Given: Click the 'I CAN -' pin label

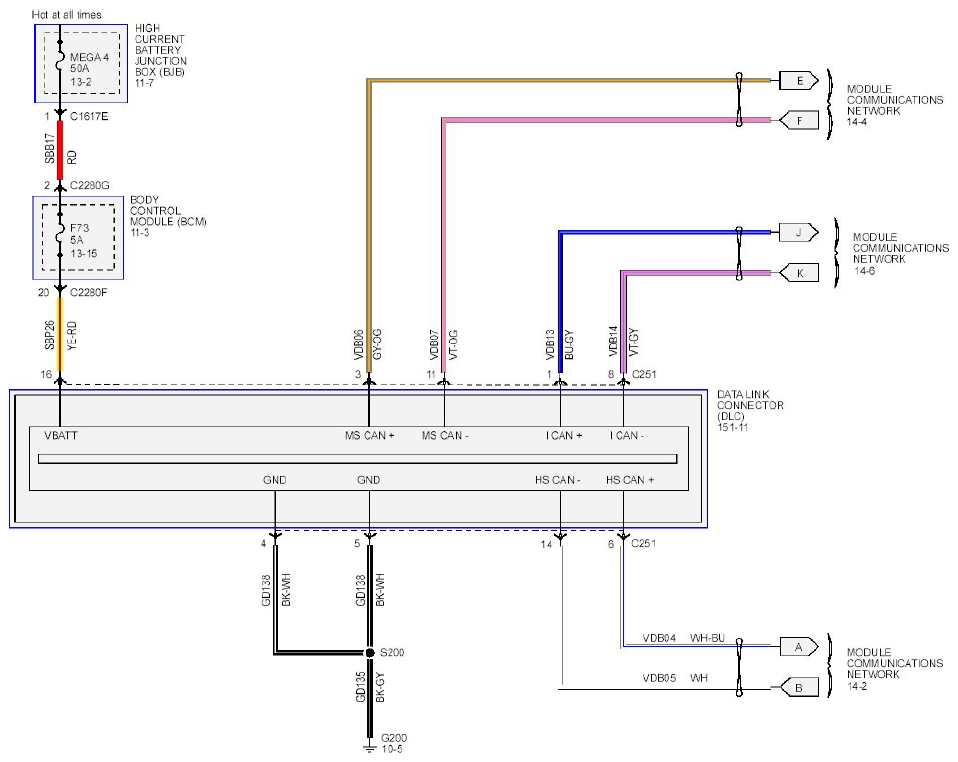Looking at the screenshot, I should tap(627, 436).
